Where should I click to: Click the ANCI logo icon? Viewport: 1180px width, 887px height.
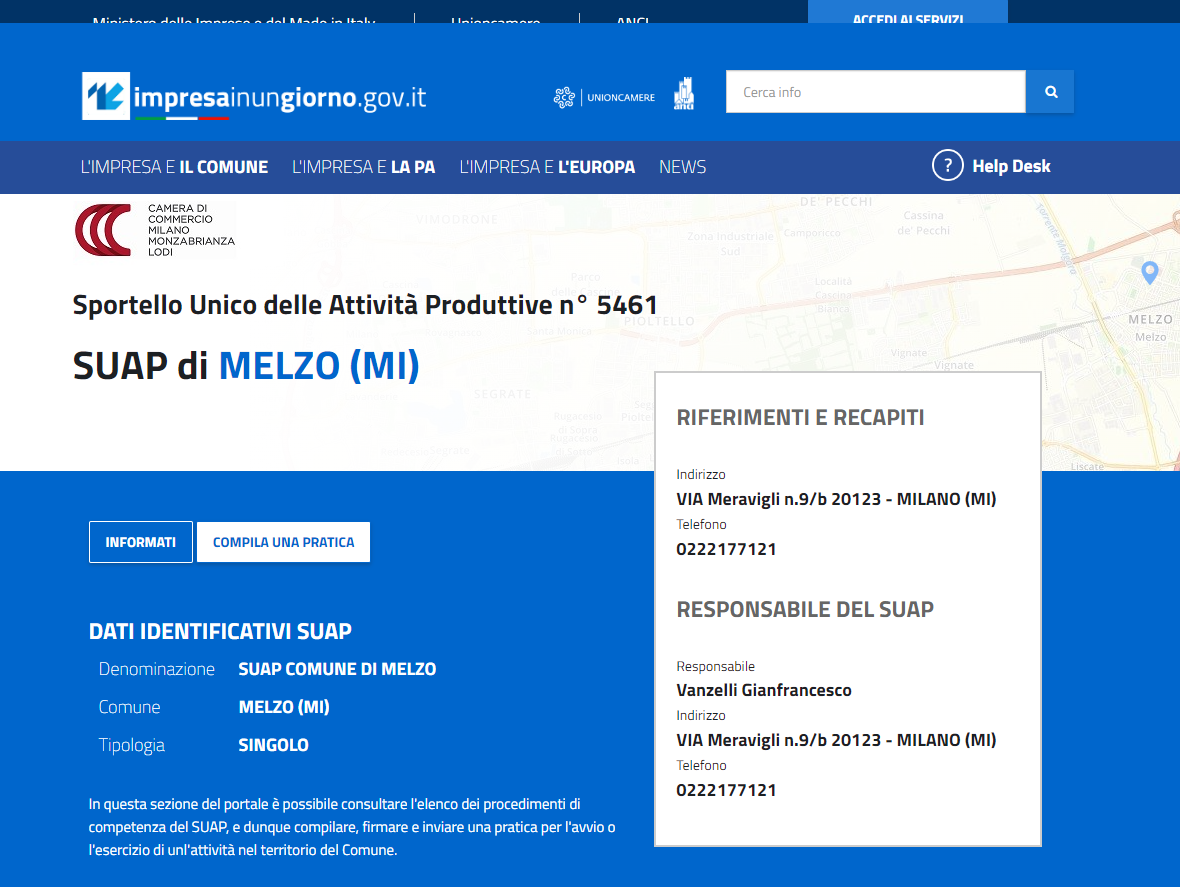coord(683,94)
